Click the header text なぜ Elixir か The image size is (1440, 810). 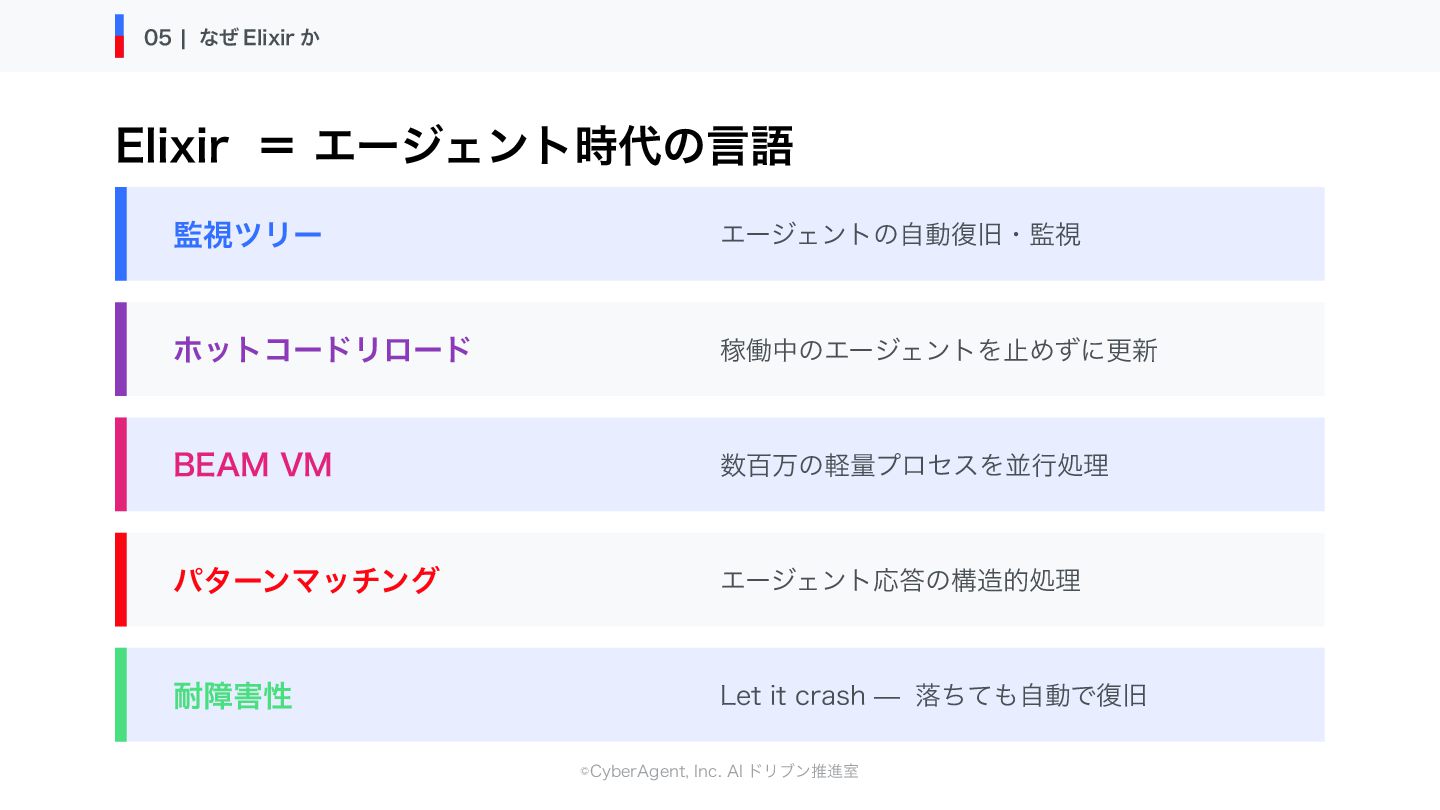point(260,38)
